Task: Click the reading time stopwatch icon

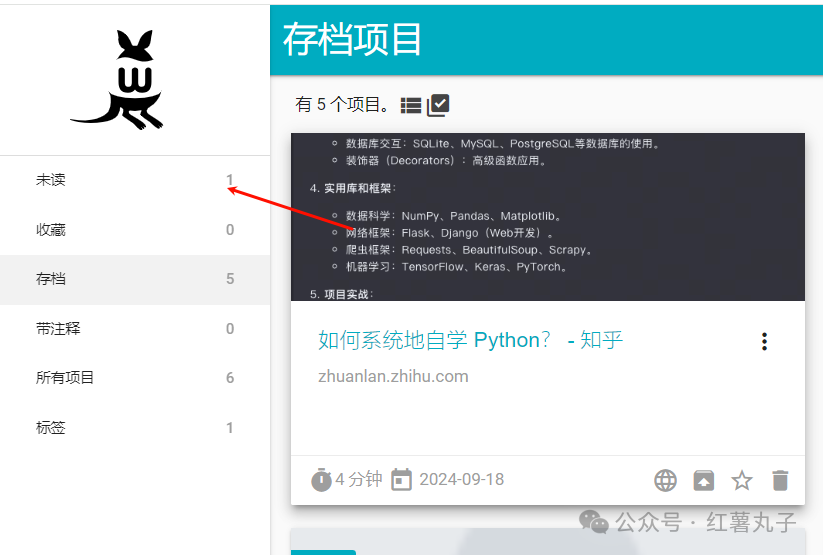Action: tap(321, 480)
